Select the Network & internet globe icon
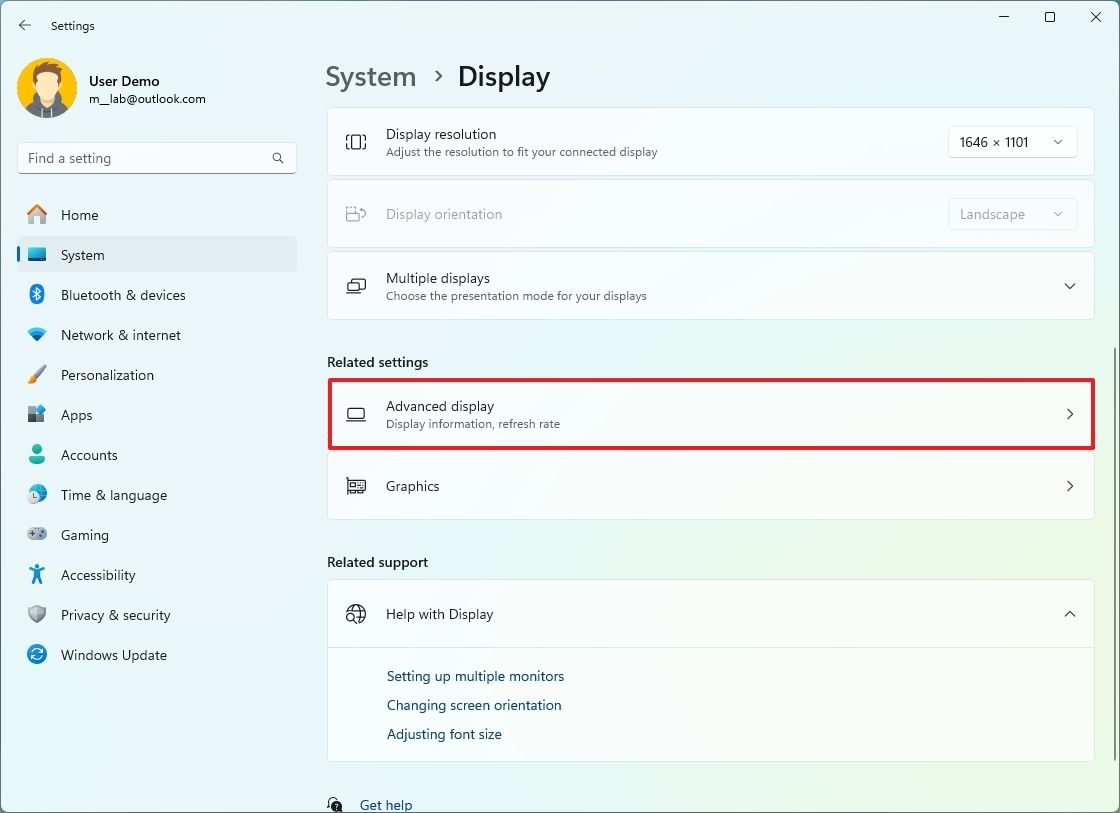This screenshot has height=813, width=1120. [x=37, y=335]
